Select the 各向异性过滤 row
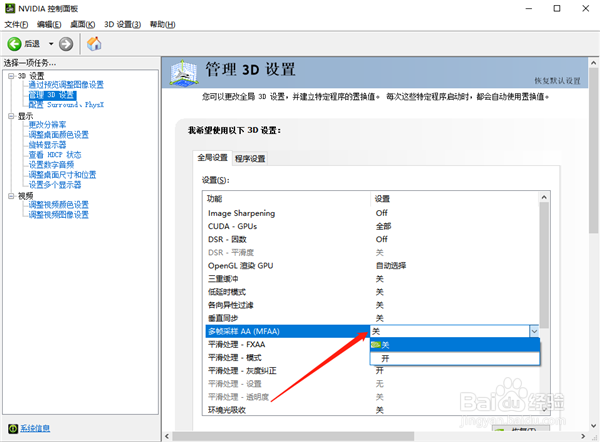Screen dimensions: 600x442 pos(372,305)
